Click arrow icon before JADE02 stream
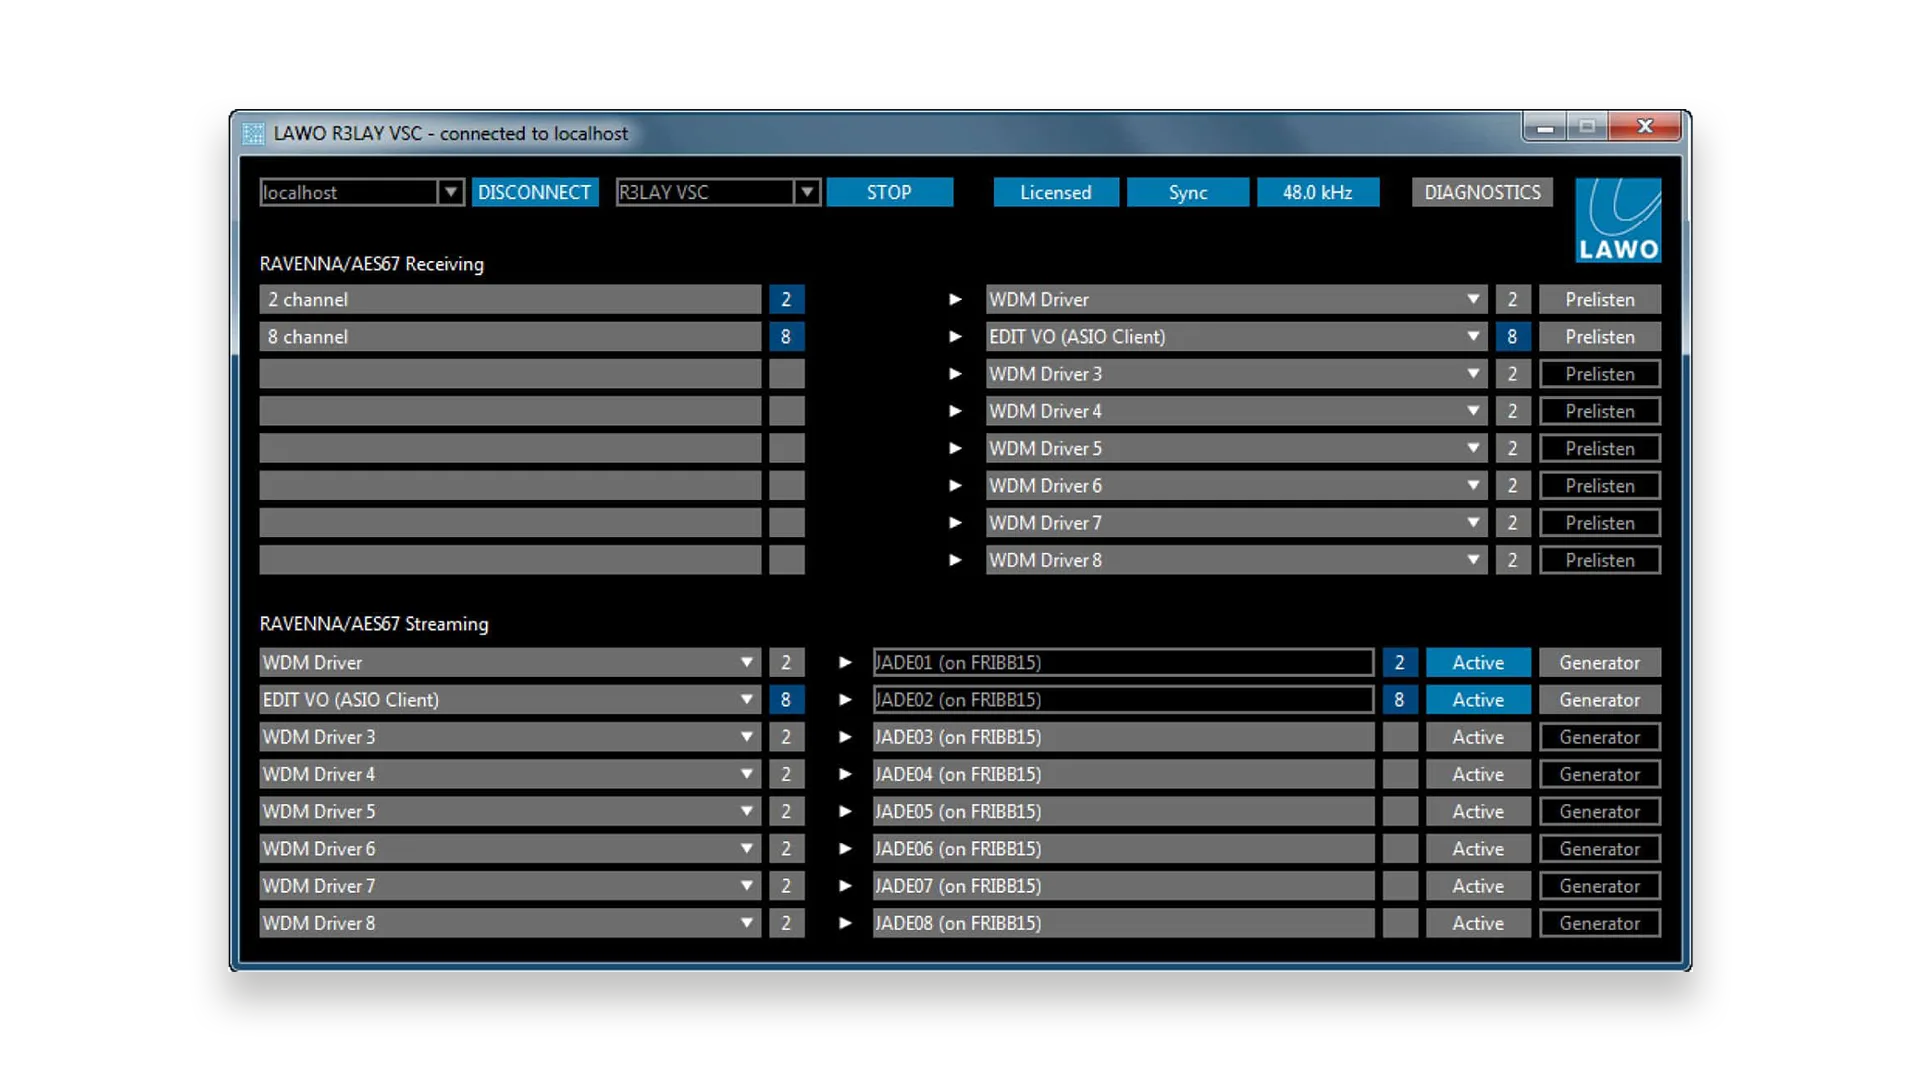Screen dimensions: 1920x1080 [845, 700]
